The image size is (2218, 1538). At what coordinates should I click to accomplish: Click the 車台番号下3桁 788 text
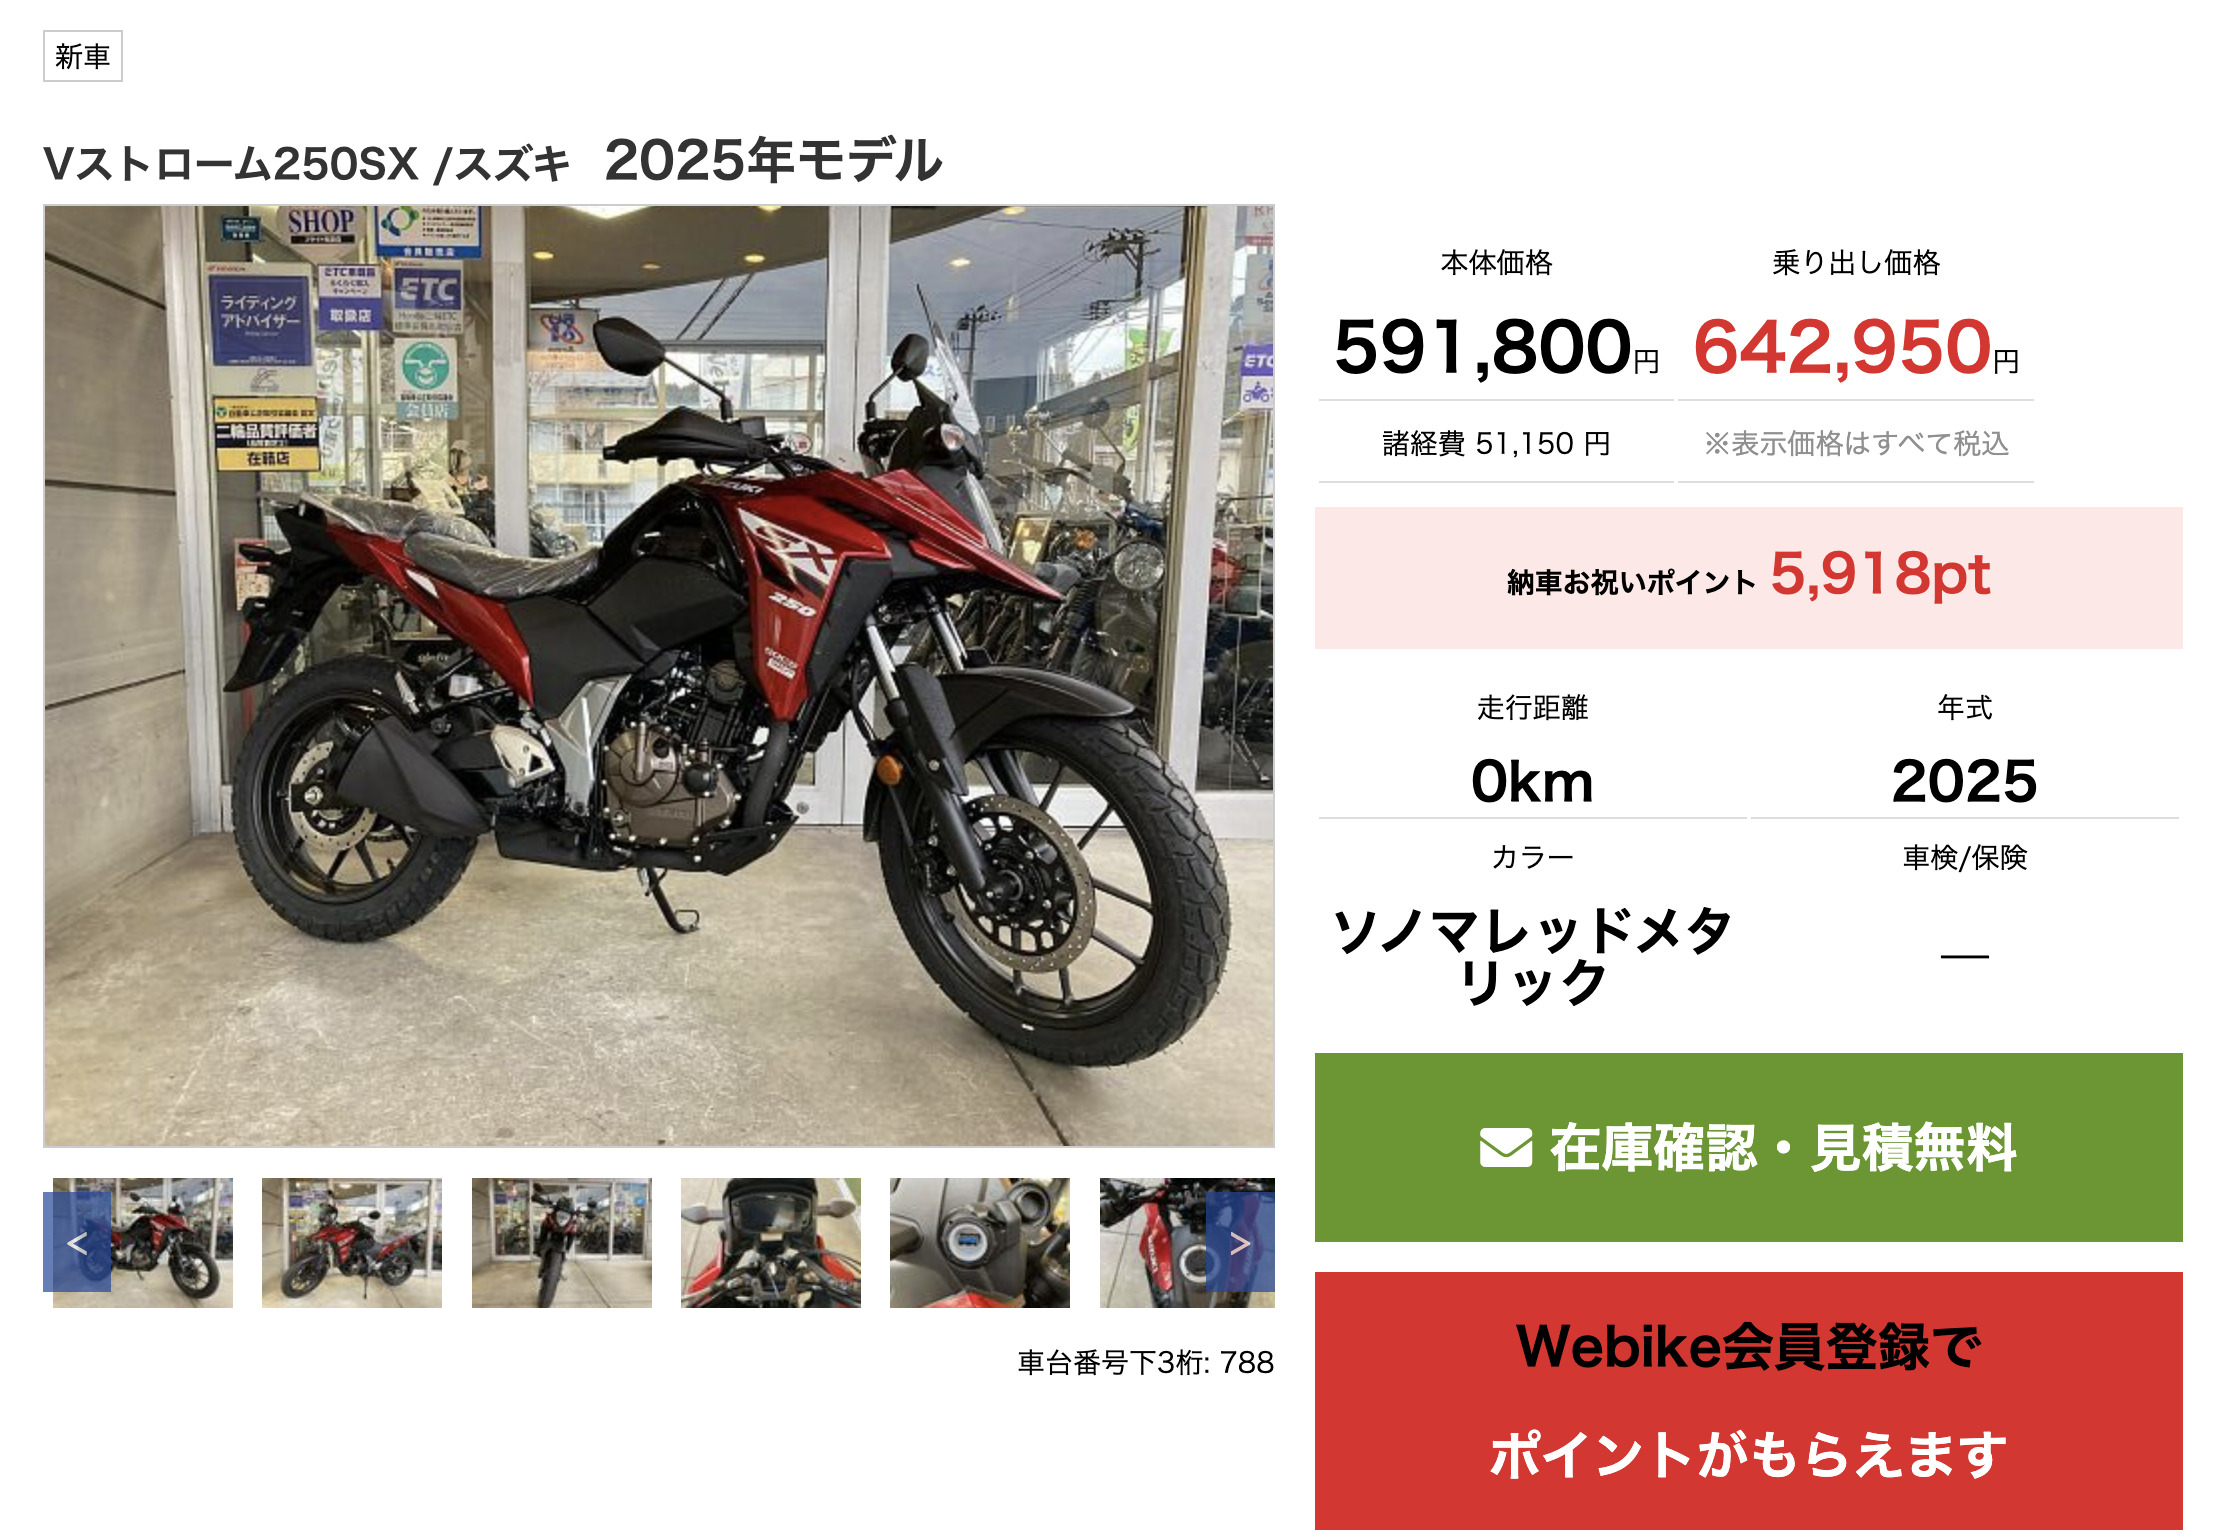coord(1146,1362)
